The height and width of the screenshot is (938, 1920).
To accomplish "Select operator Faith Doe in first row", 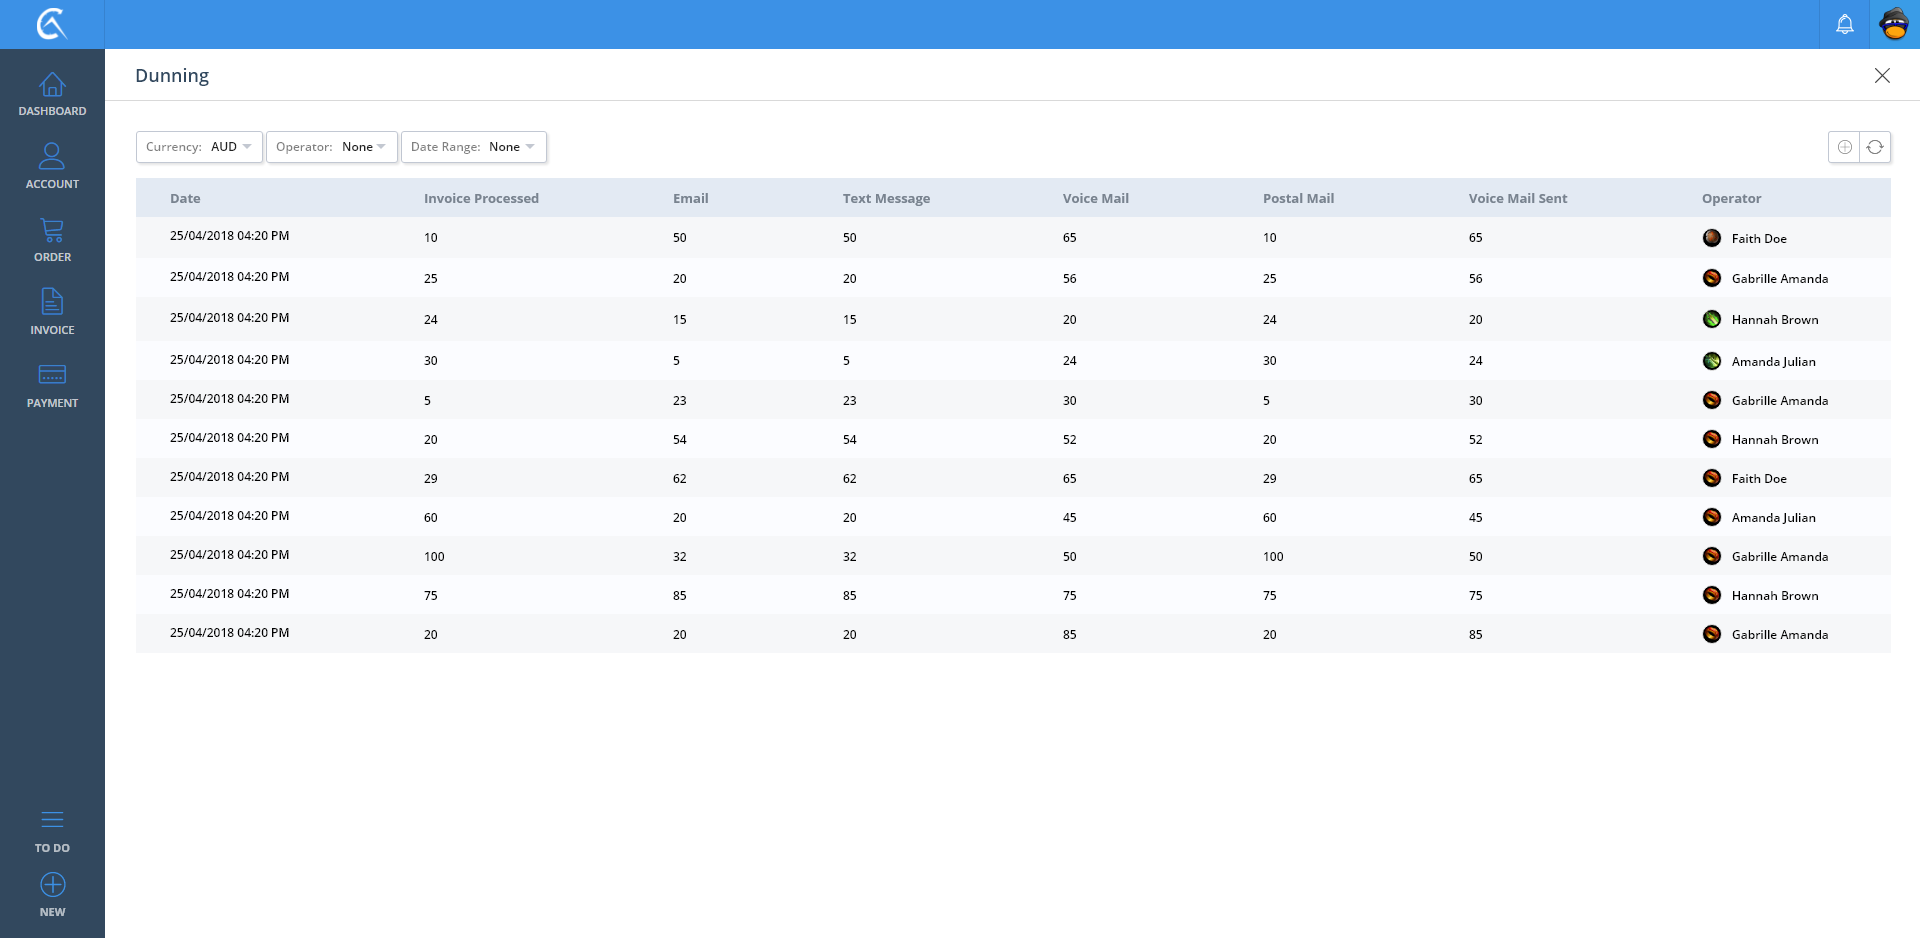I will click(x=1758, y=239).
